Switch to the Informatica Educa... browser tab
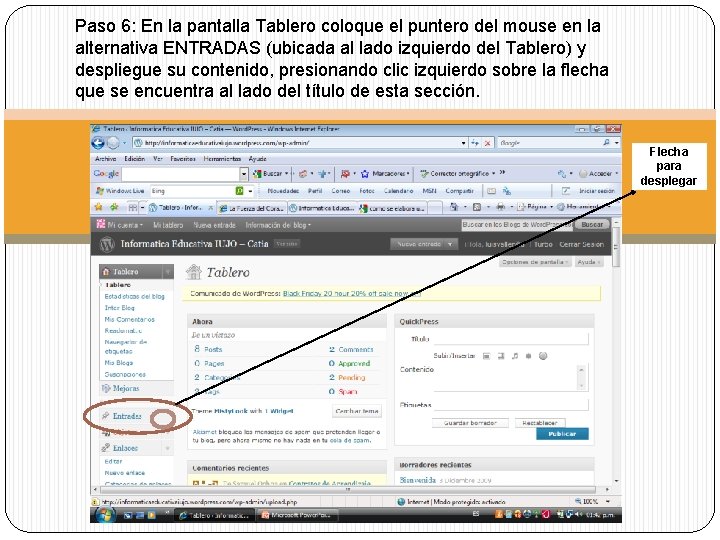Viewport: 720px width, 540px height. (x=322, y=208)
